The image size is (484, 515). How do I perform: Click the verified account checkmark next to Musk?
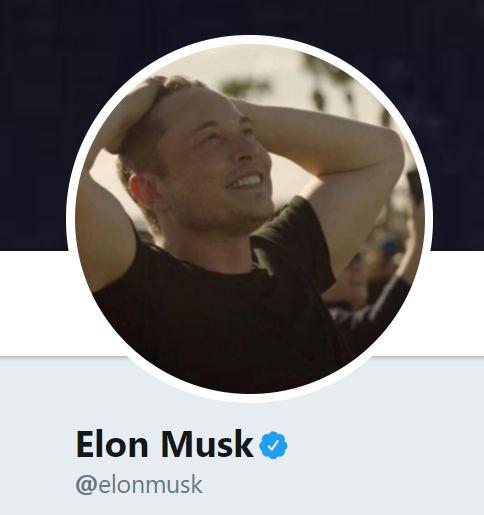[273, 445]
